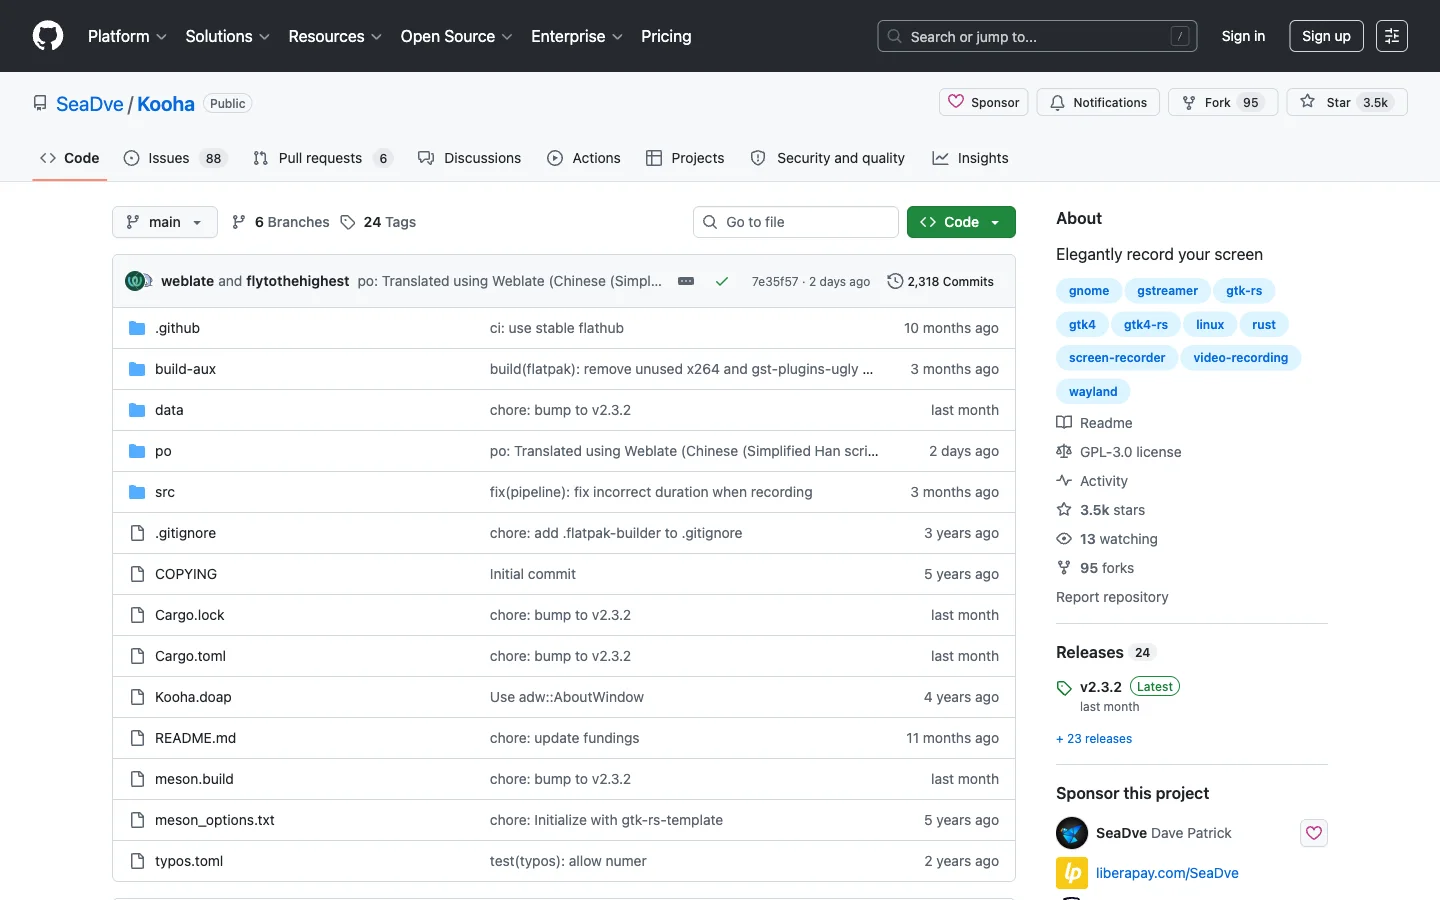Switch to the Pull requests tab

[x=323, y=158]
